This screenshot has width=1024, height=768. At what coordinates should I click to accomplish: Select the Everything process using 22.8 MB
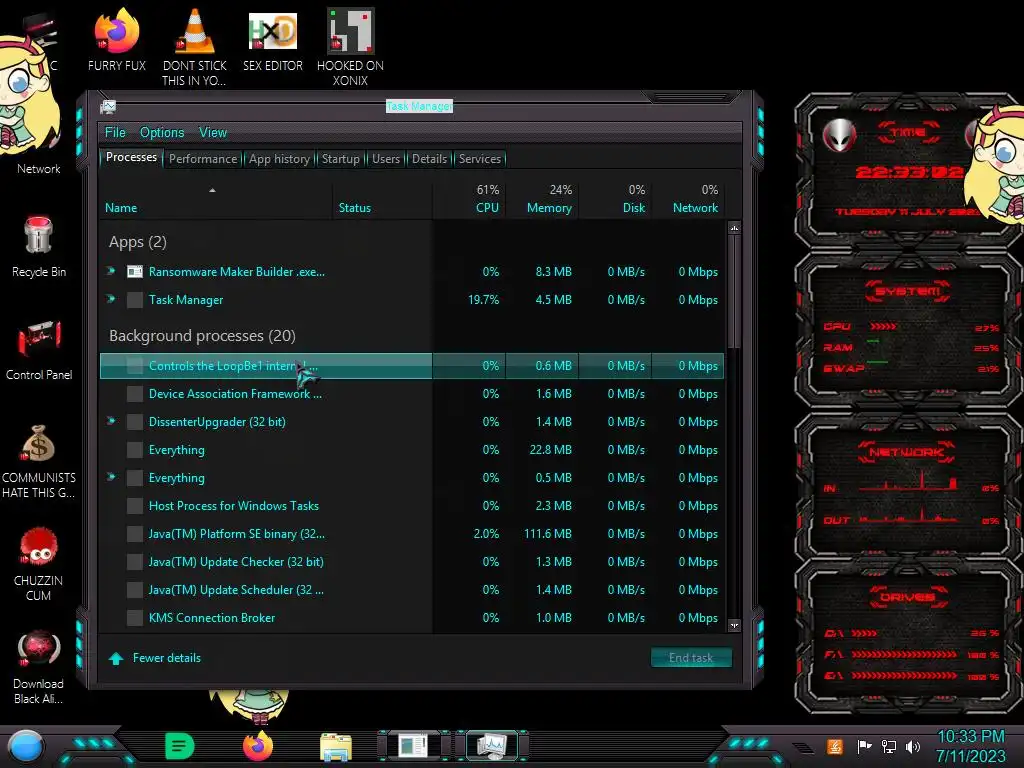pos(412,450)
